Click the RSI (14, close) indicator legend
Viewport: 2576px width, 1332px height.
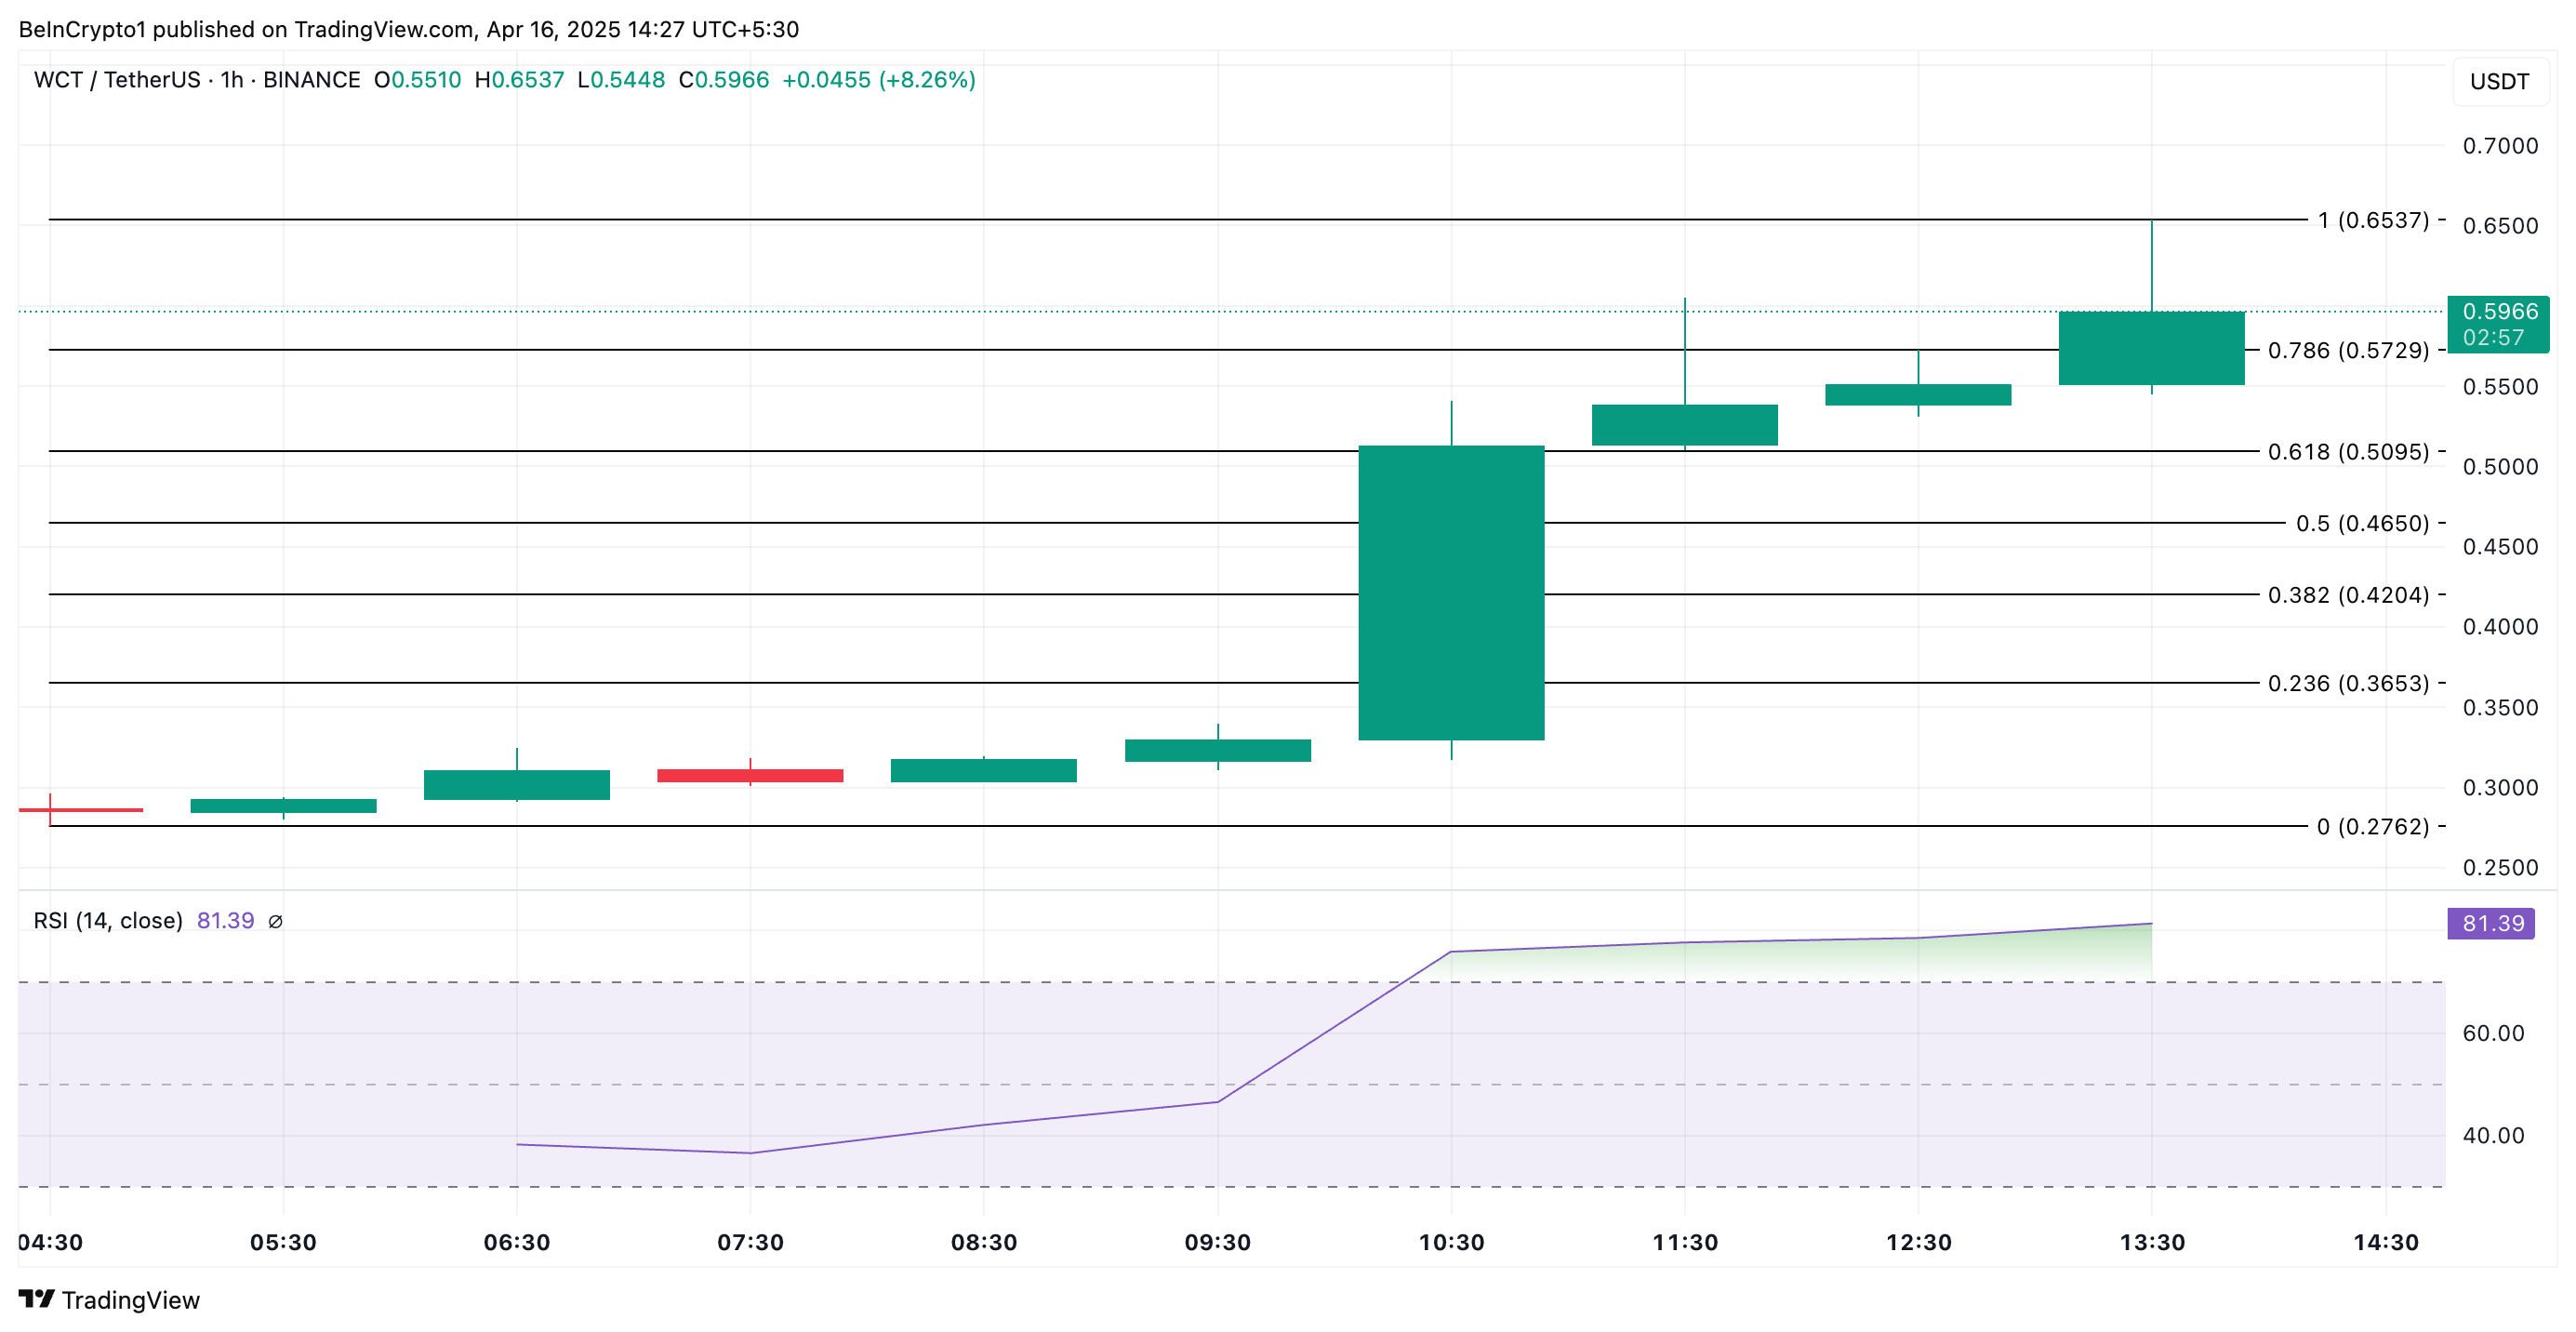coord(108,921)
